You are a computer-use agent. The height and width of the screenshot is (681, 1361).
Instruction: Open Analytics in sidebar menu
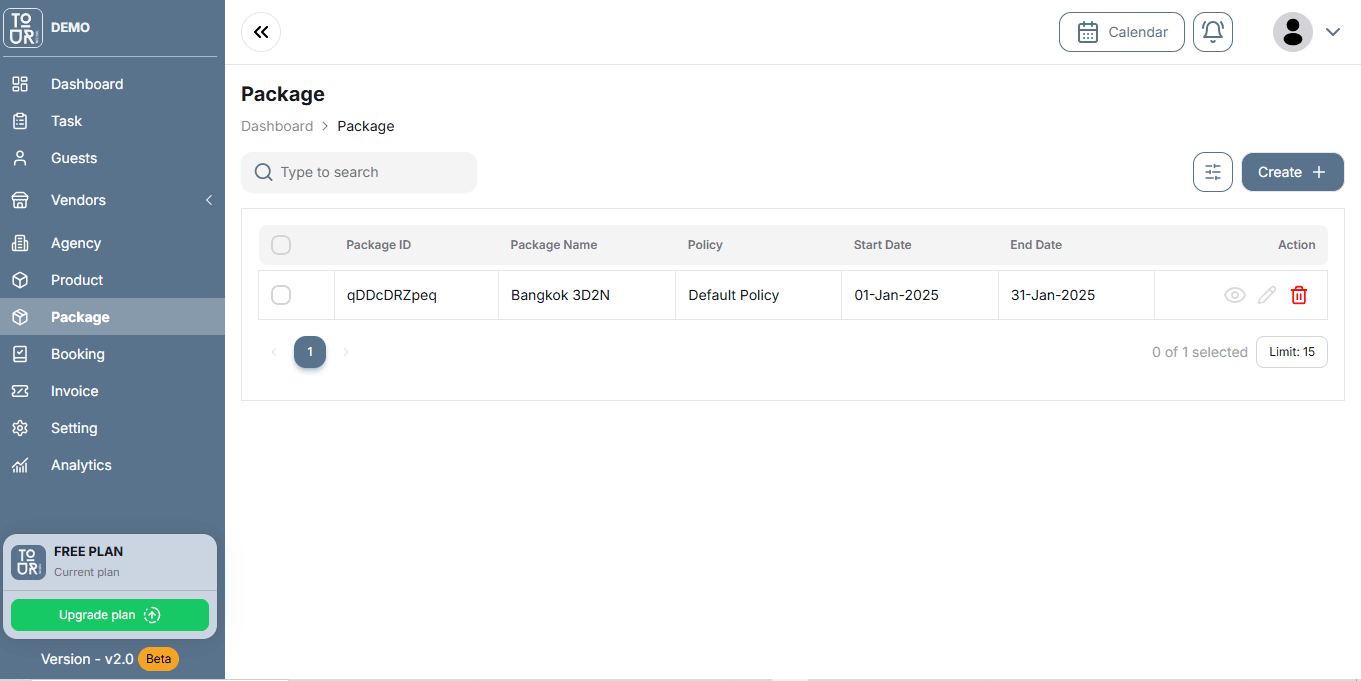pyautogui.click(x=112, y=465)
